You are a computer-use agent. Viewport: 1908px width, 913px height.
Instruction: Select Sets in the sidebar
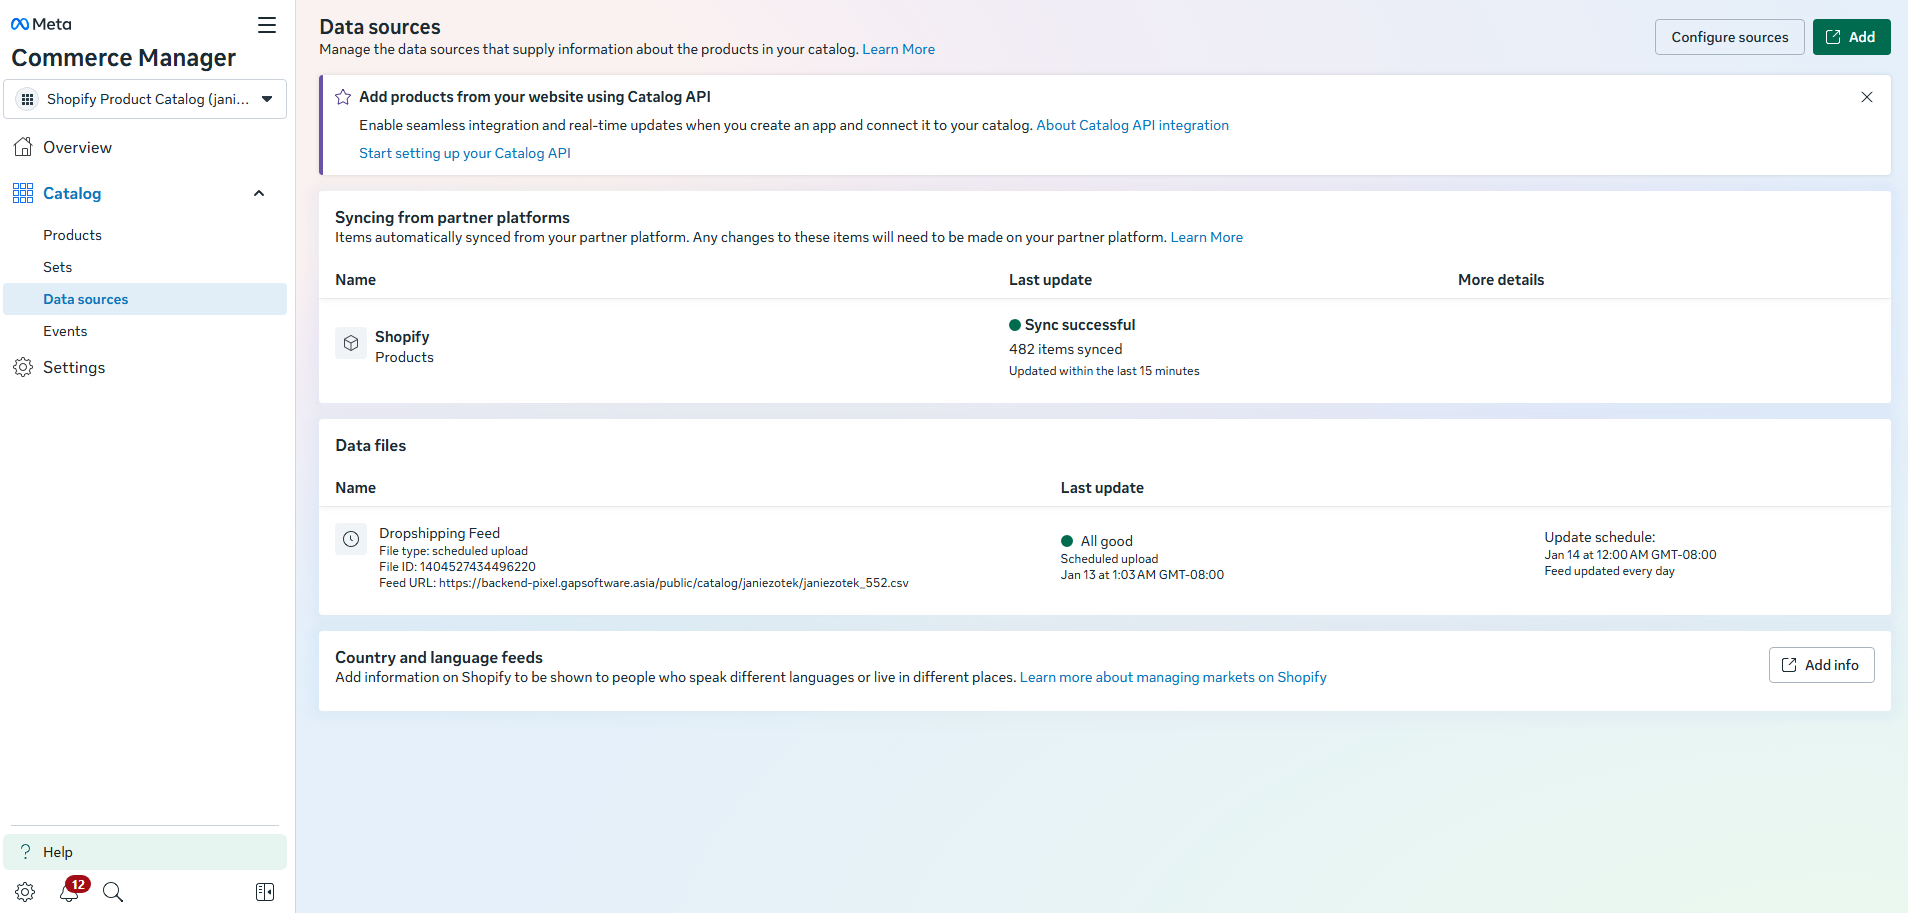tap(57, 267)
